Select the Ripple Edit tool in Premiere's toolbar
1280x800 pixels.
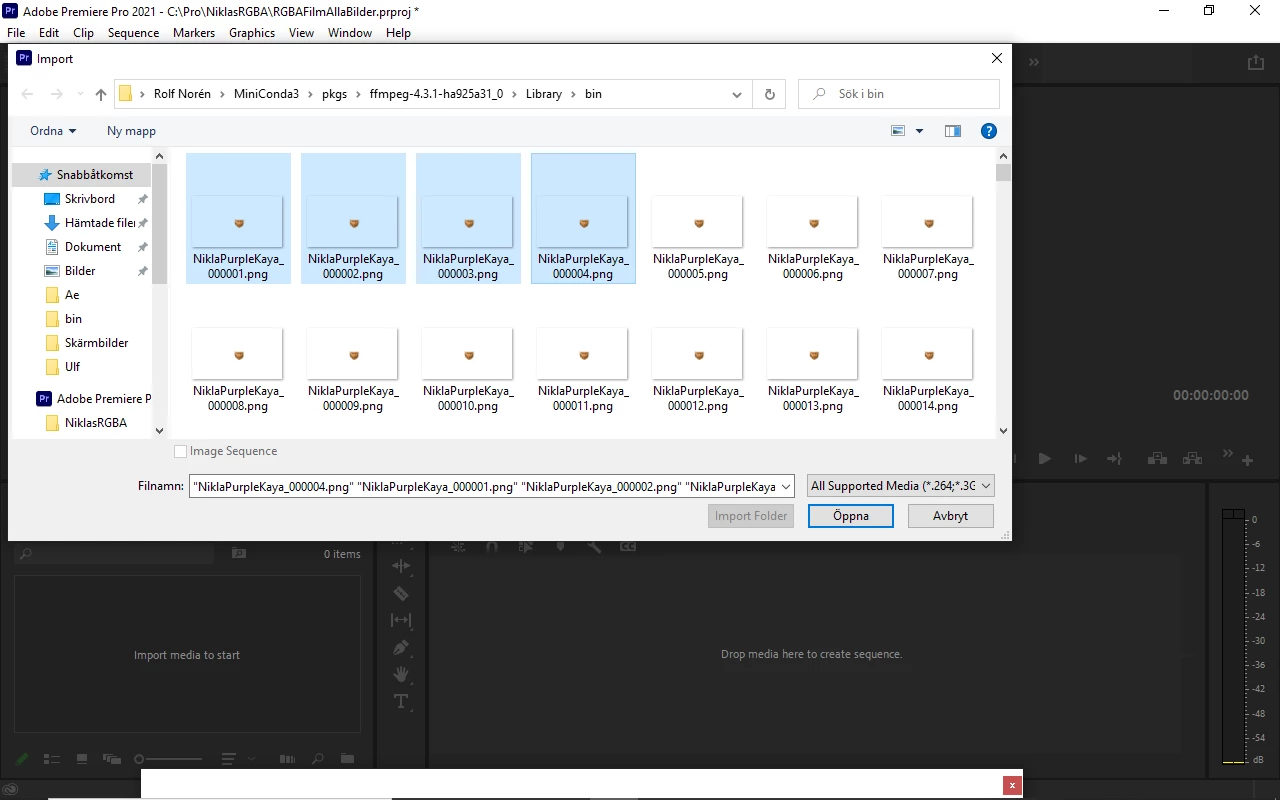(x=400, y=566)
